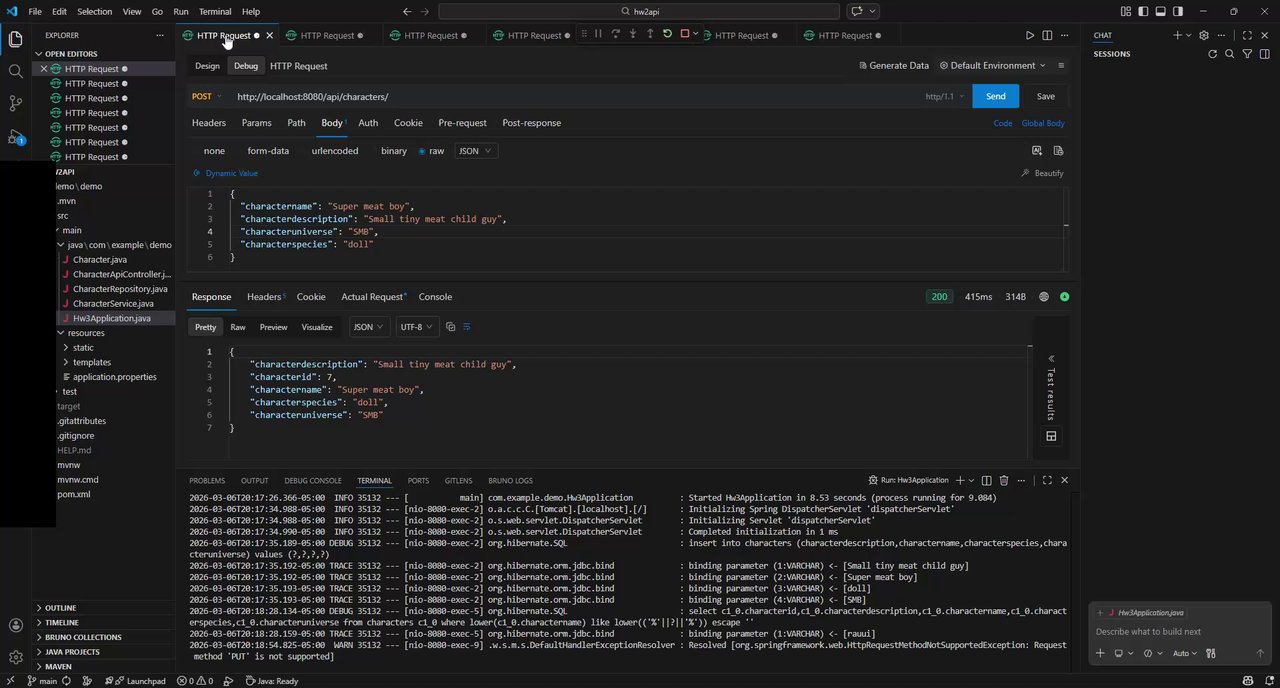Copy the response body icon

[450, 327]
